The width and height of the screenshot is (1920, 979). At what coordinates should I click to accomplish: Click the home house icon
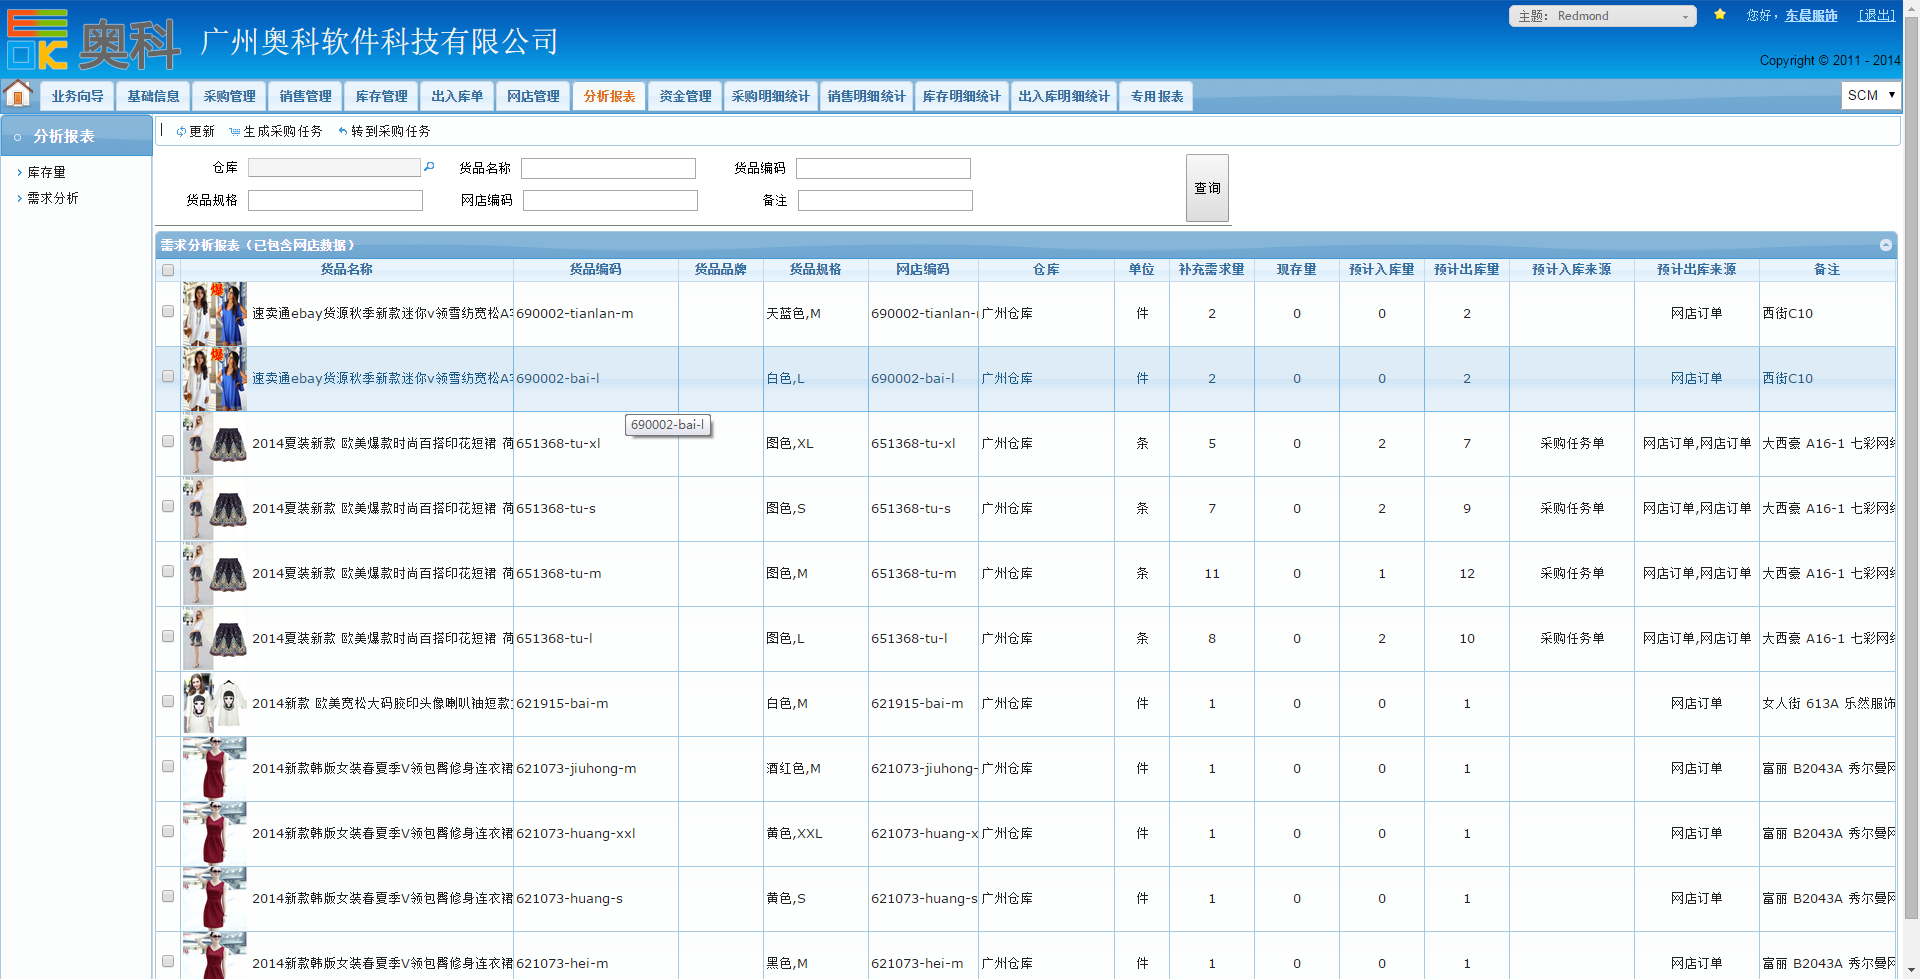pyautogui.click(x=18, y=94)
